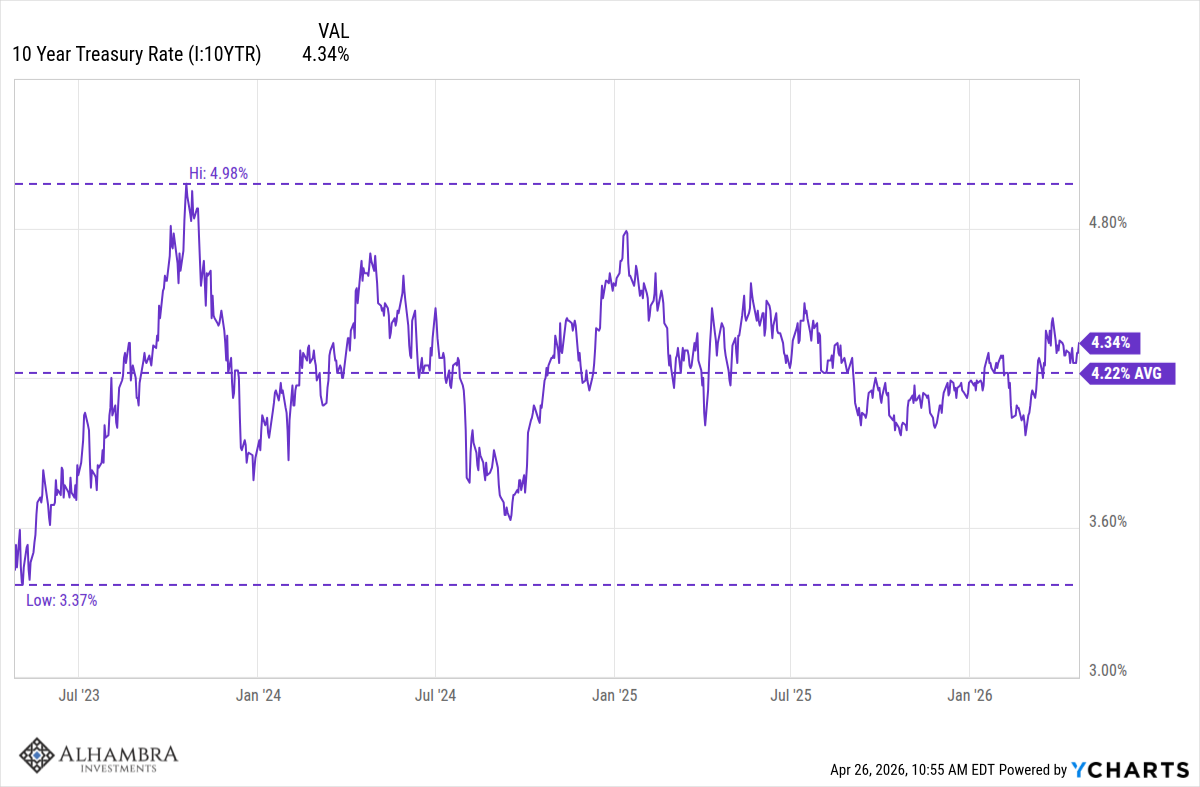Click the 4.80% y-axis label
This screenshot has width=1200, height=787.
tap(1107, 222)
